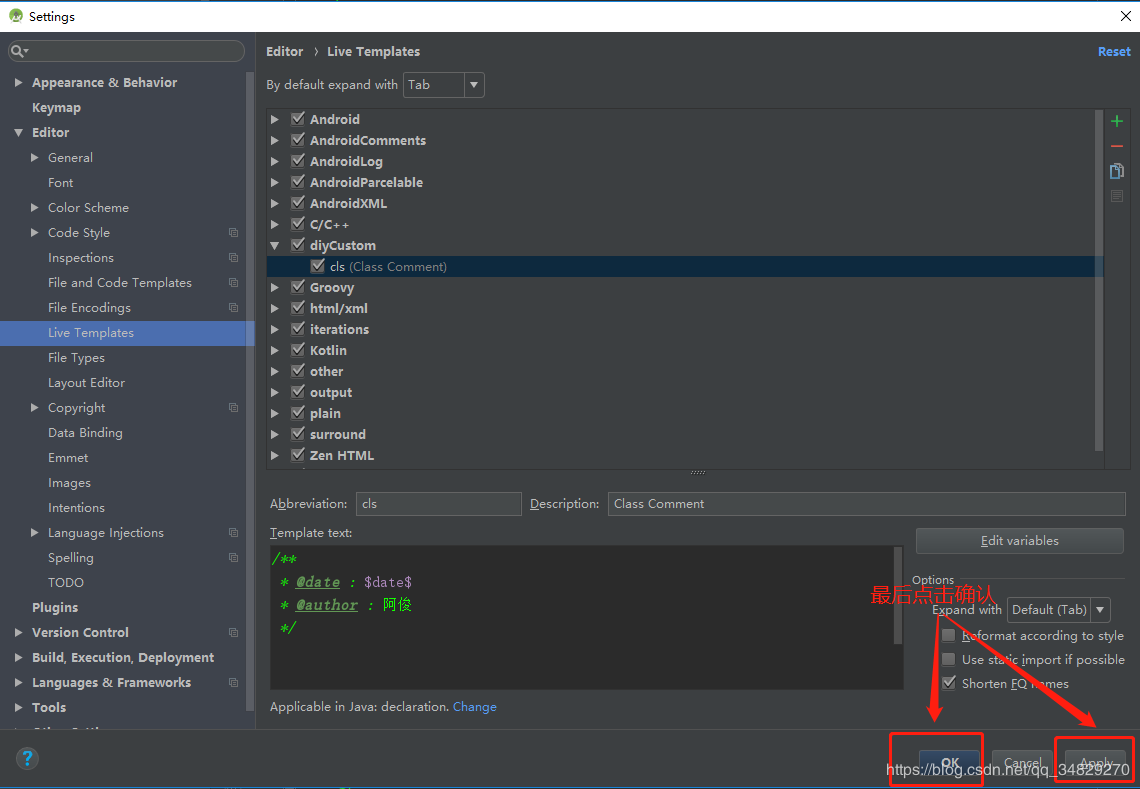
Task: Collapse the diyCustom template group
Action: click(275, 246)
